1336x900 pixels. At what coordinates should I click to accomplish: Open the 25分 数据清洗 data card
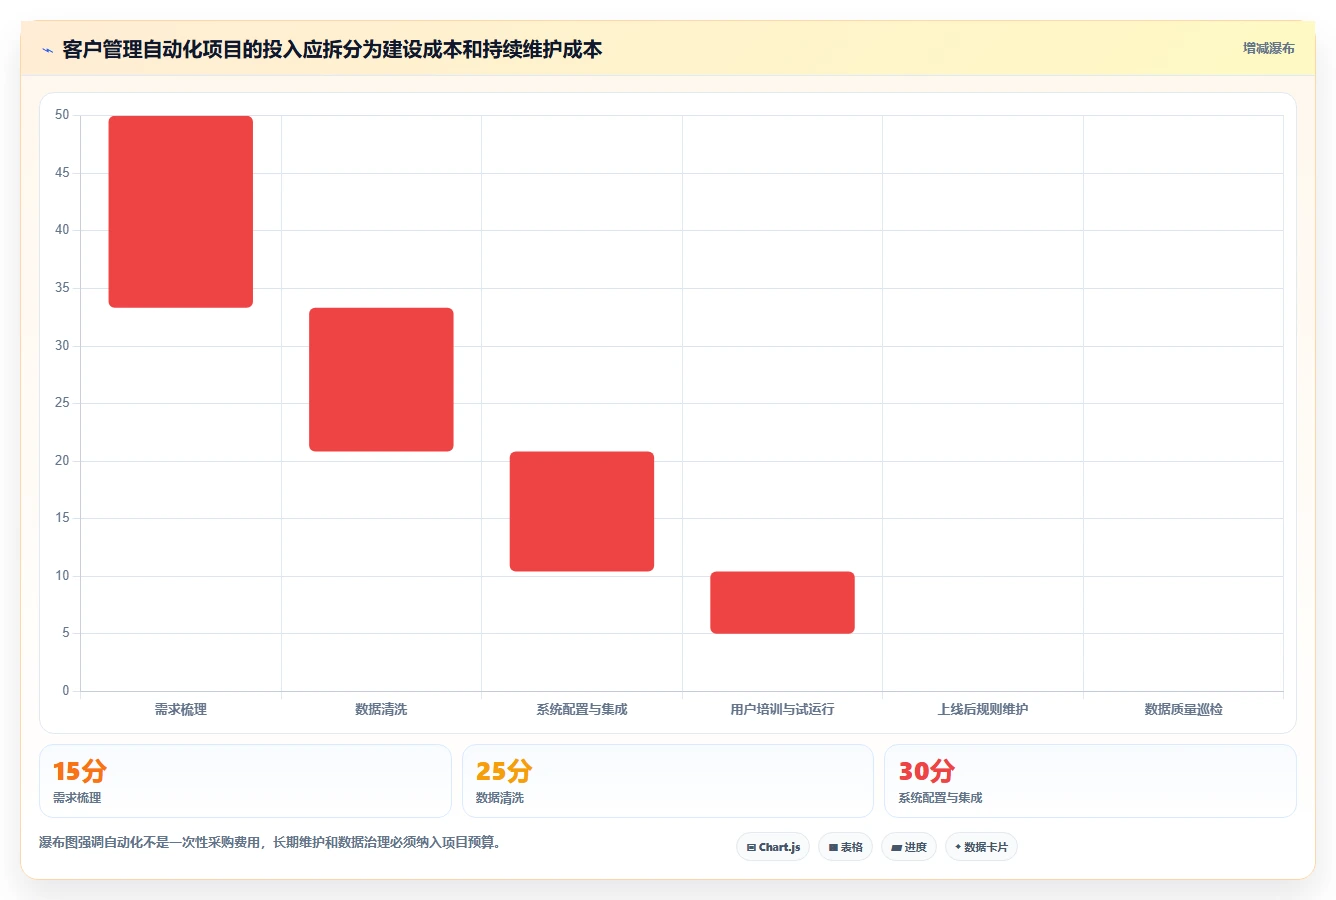click(668, 781)
